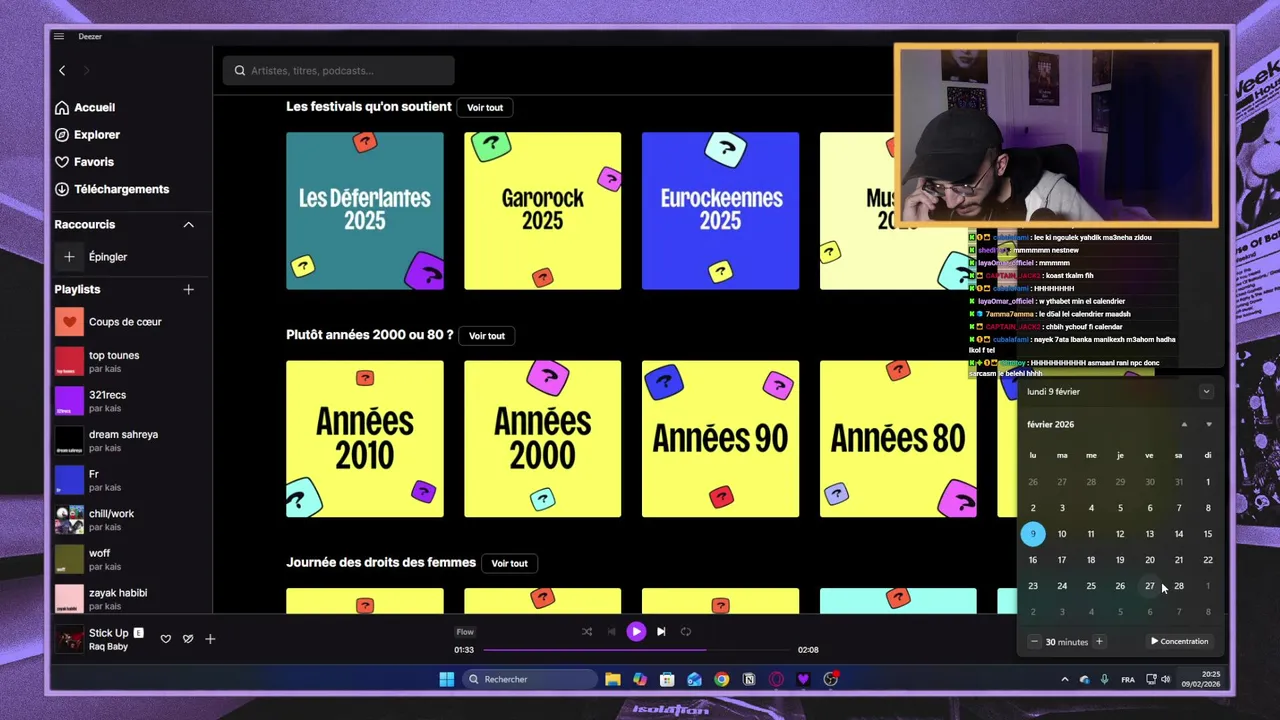The width and height of the screenshot is (1280, 720).
Task: Start the Concentration focus session
Action: point(1180,642)
